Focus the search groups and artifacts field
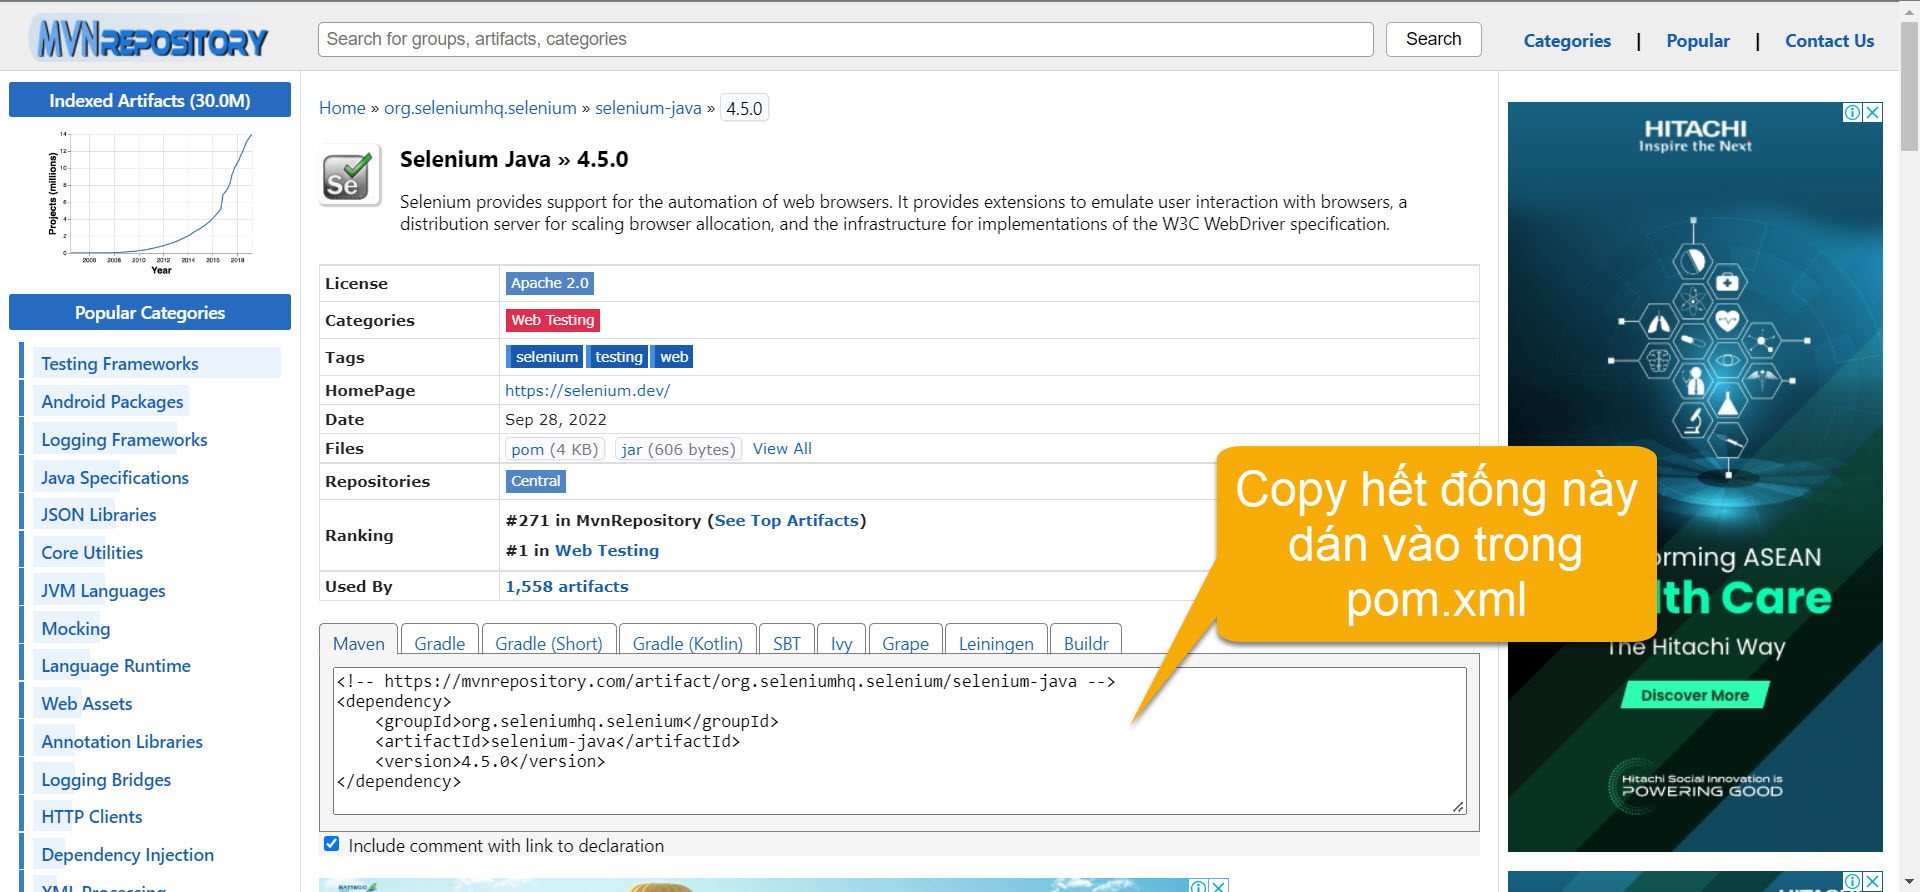The image size is (1920, 892). pos(845,39)
